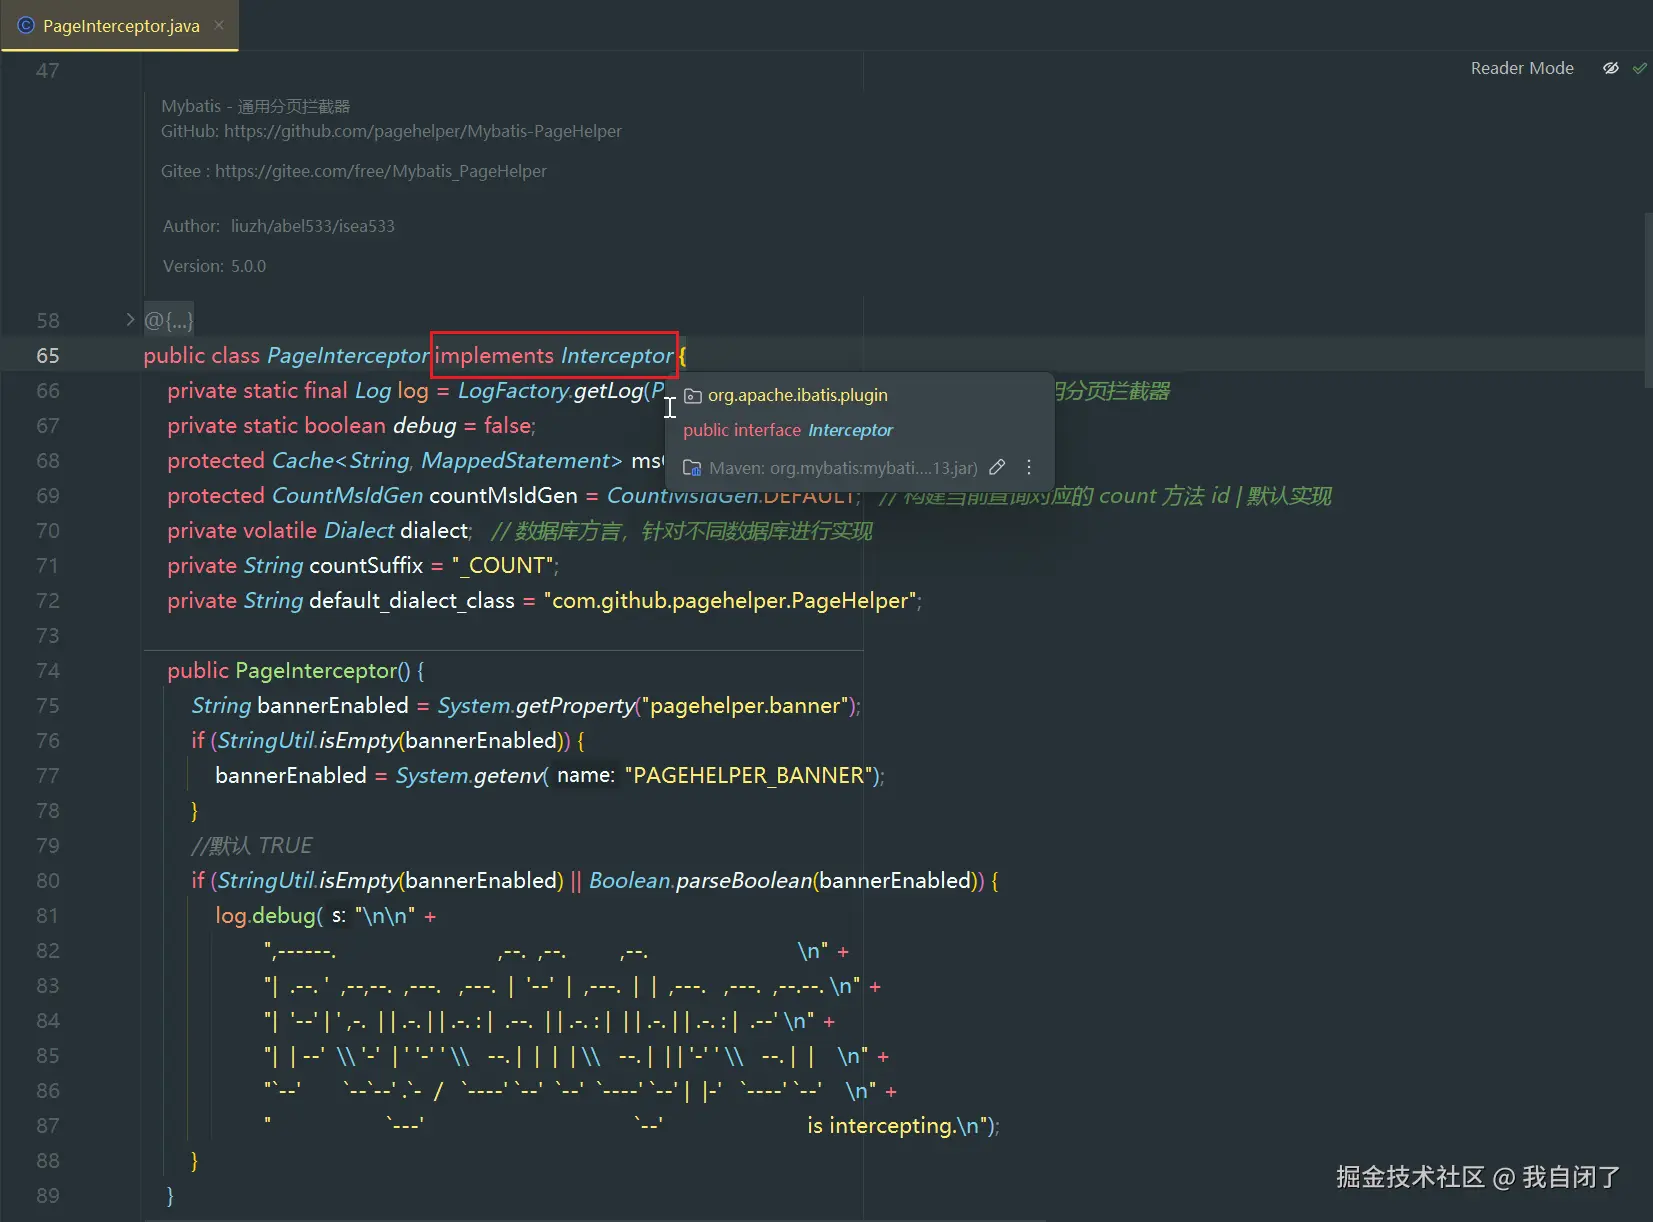Click the "implements" keyword

pos(494,356)
